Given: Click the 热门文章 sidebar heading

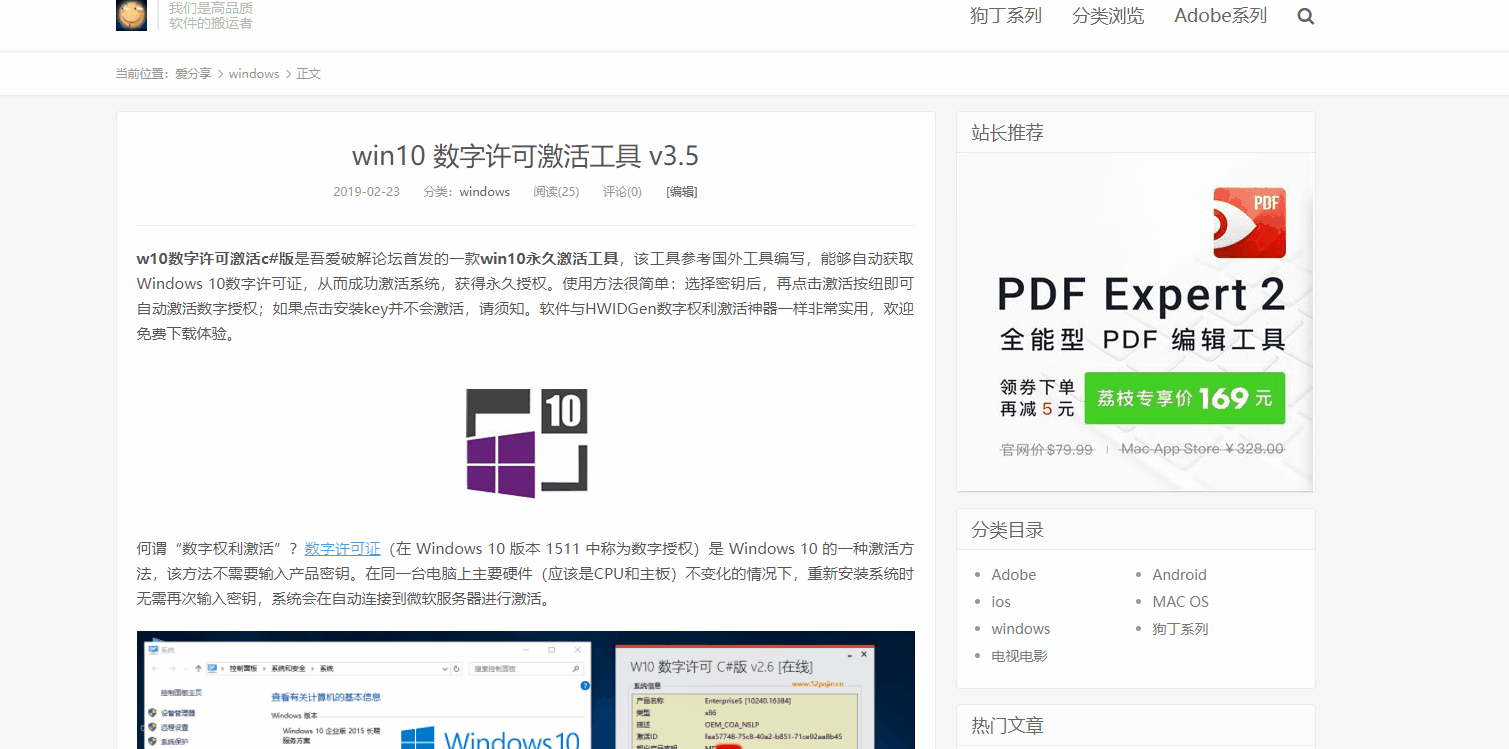Looking at the screenshot, I should 1007,725.
